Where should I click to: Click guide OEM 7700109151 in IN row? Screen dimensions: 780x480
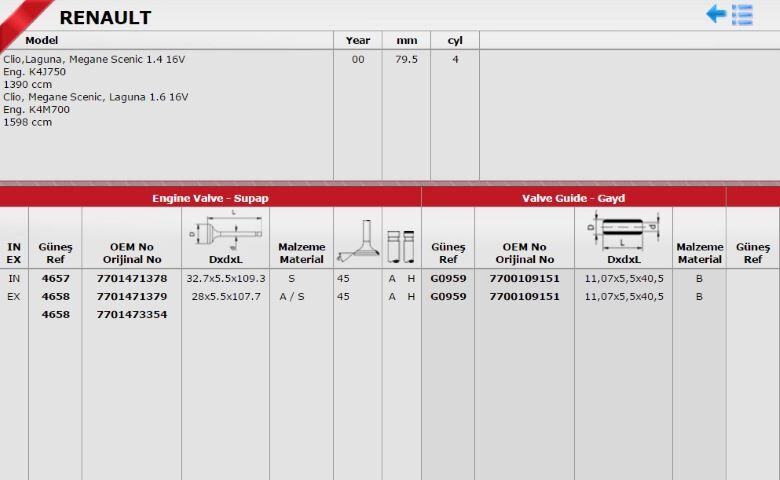tap(524, 279)
